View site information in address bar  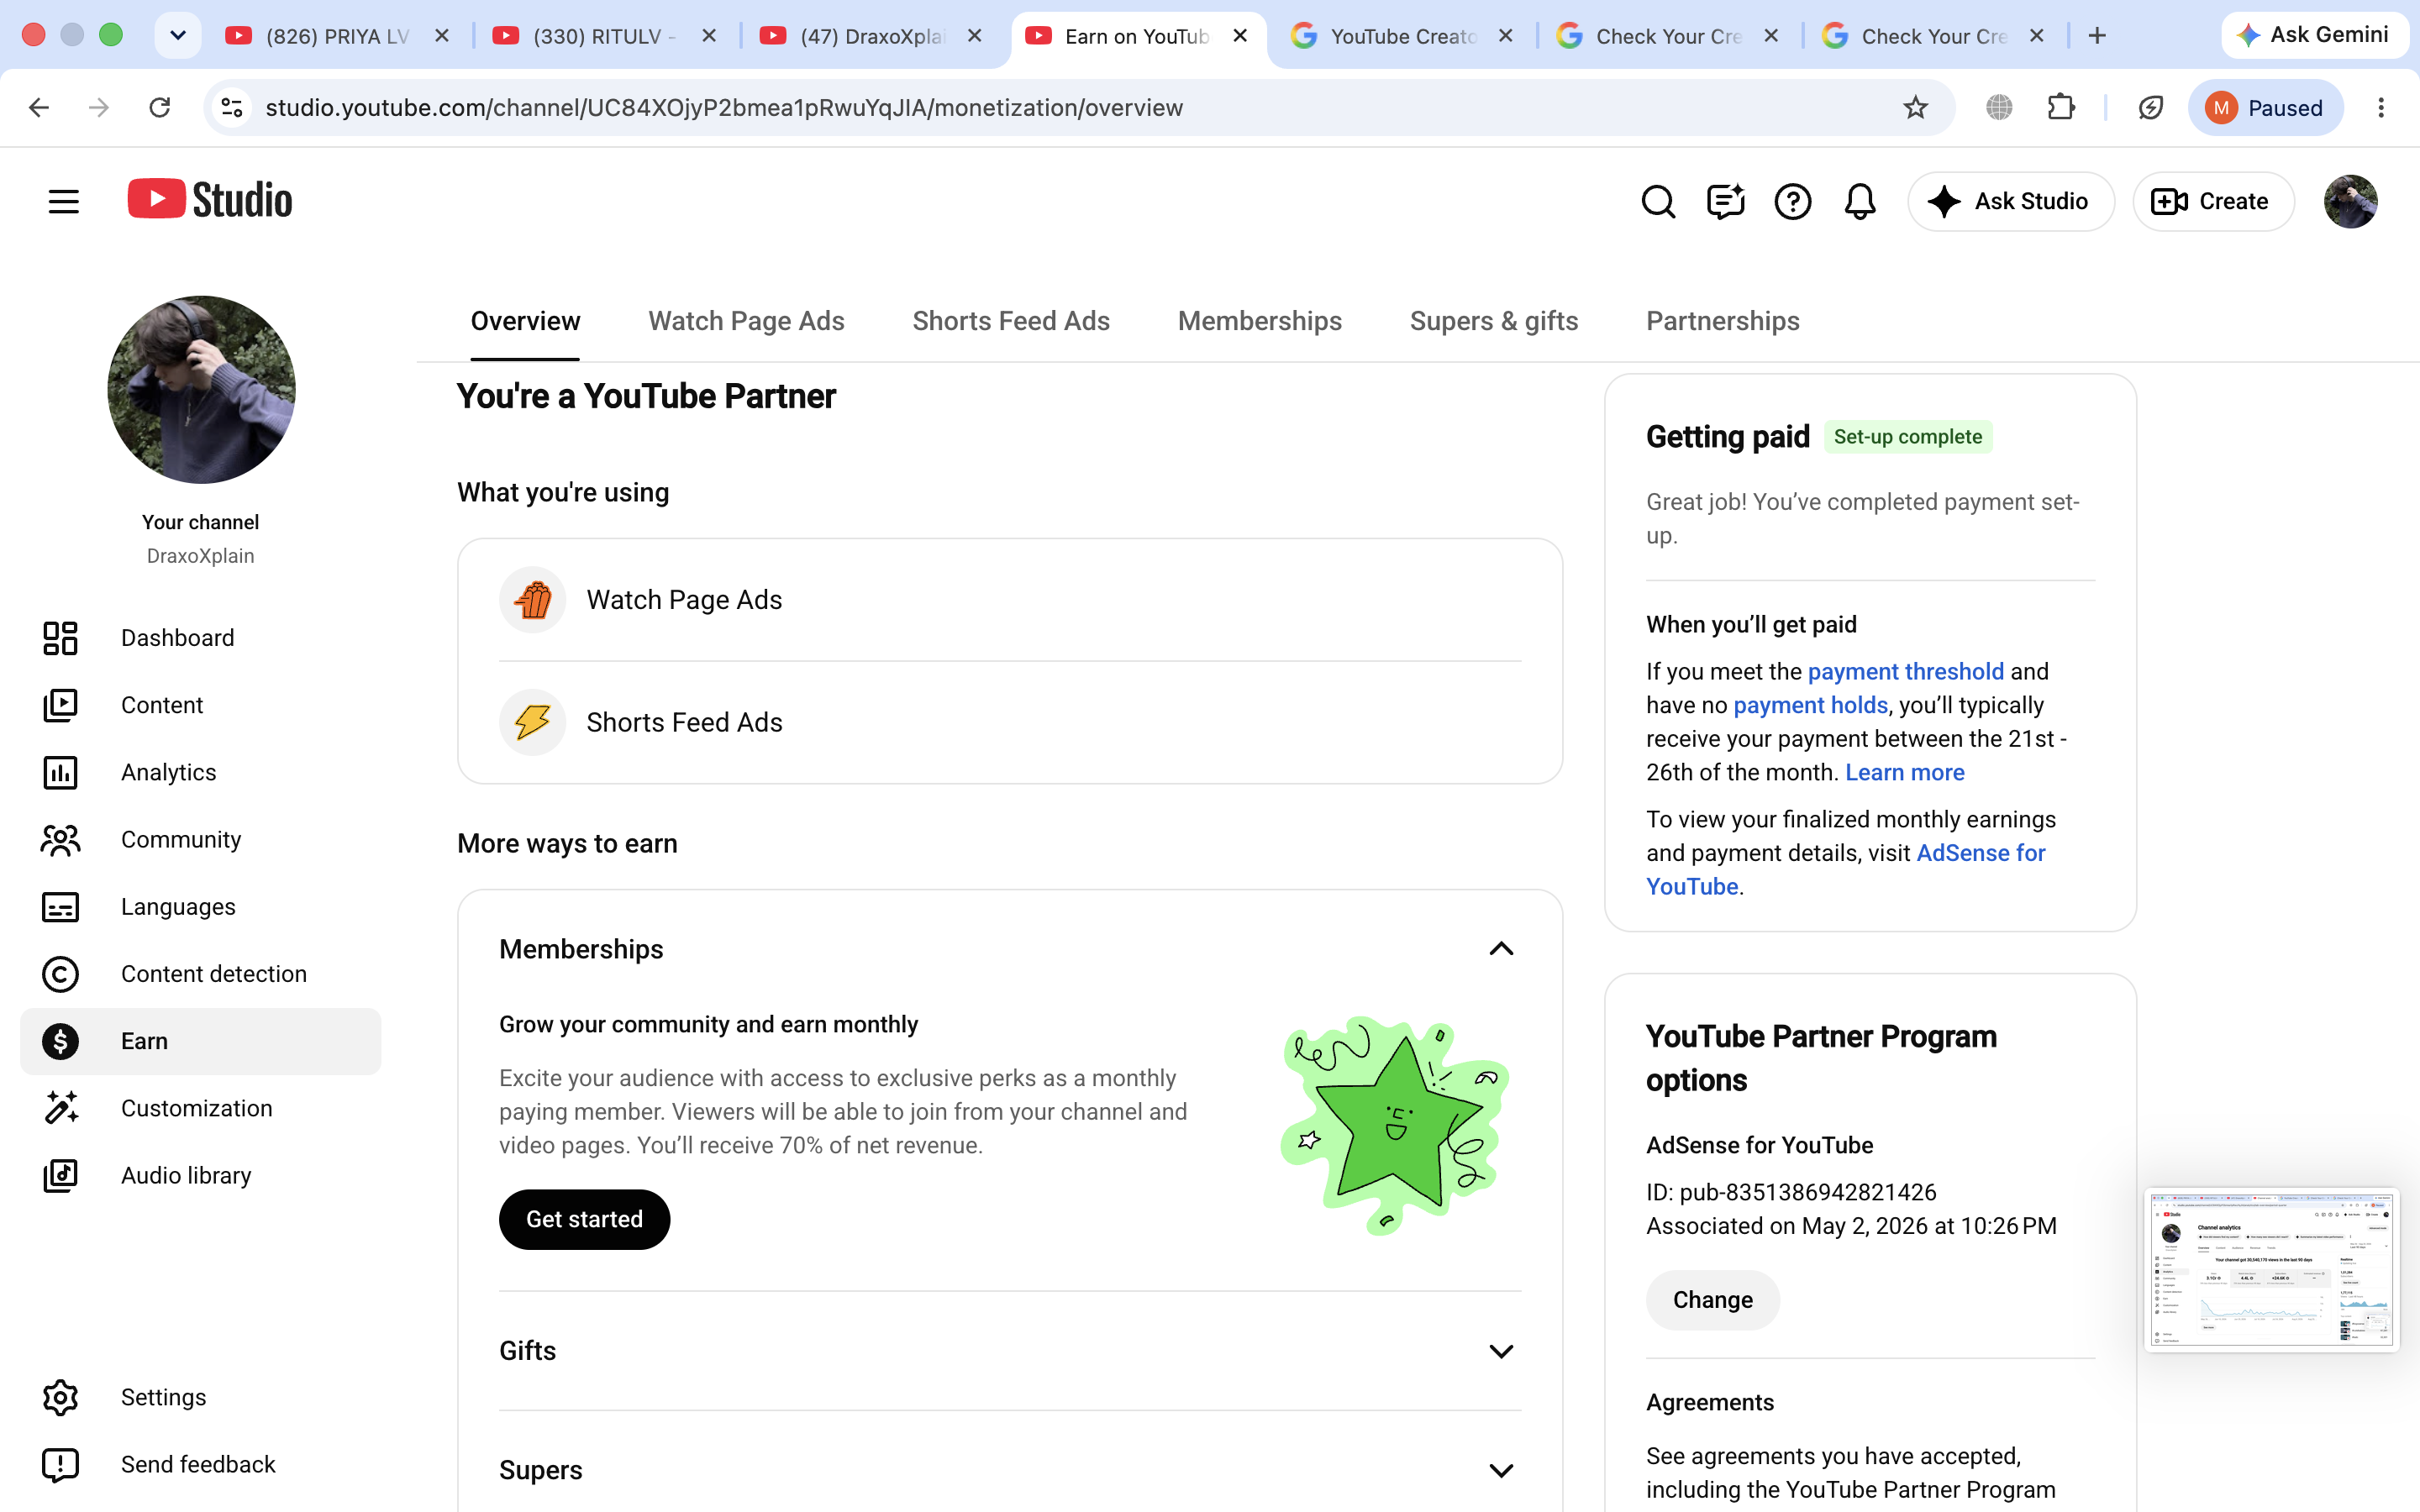click(232, 107)
